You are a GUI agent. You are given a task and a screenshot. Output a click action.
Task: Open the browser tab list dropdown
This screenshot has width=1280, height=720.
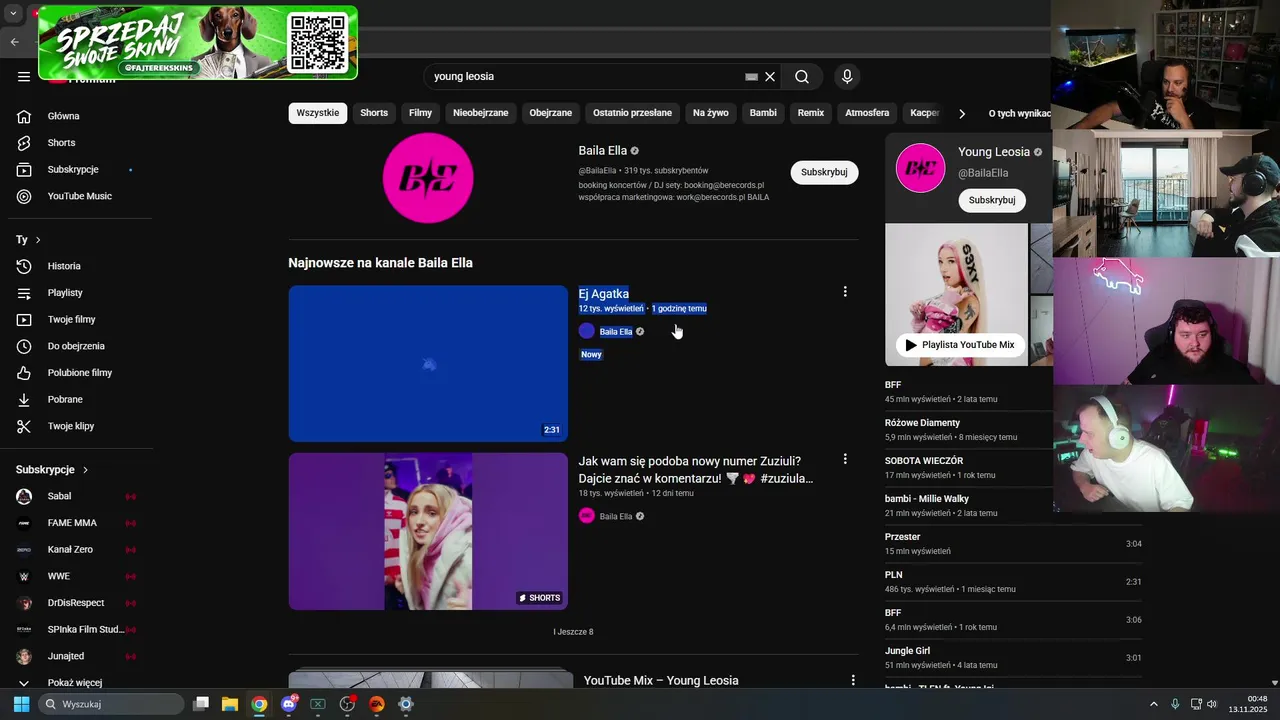point(13,14)
